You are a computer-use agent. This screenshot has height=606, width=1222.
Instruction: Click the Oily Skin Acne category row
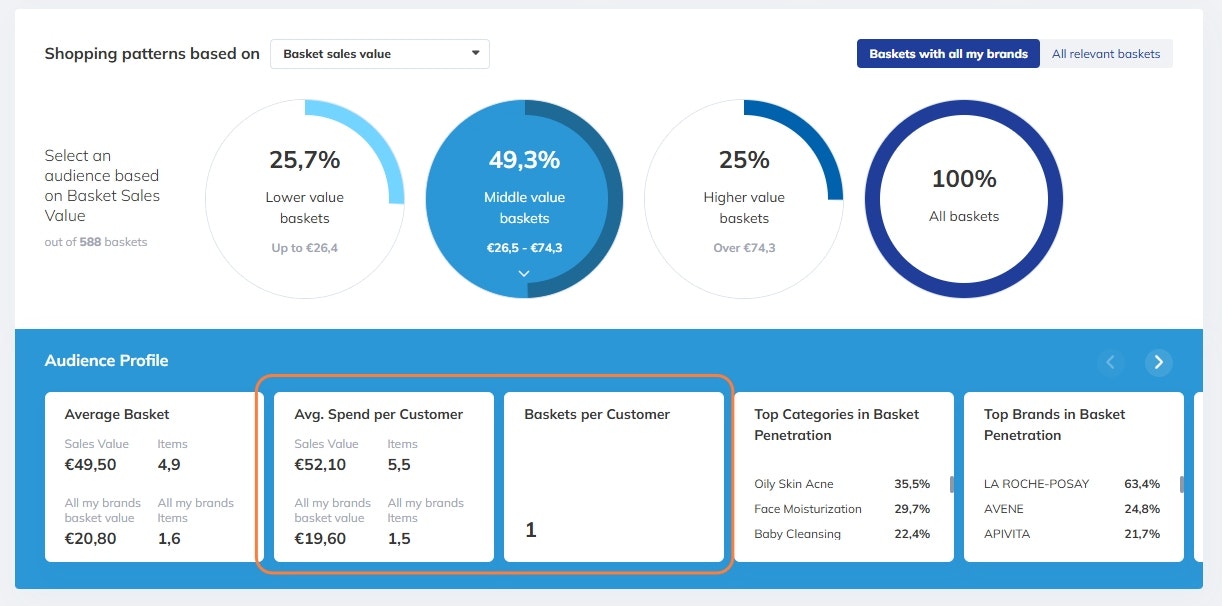click(x=842, y=484)
